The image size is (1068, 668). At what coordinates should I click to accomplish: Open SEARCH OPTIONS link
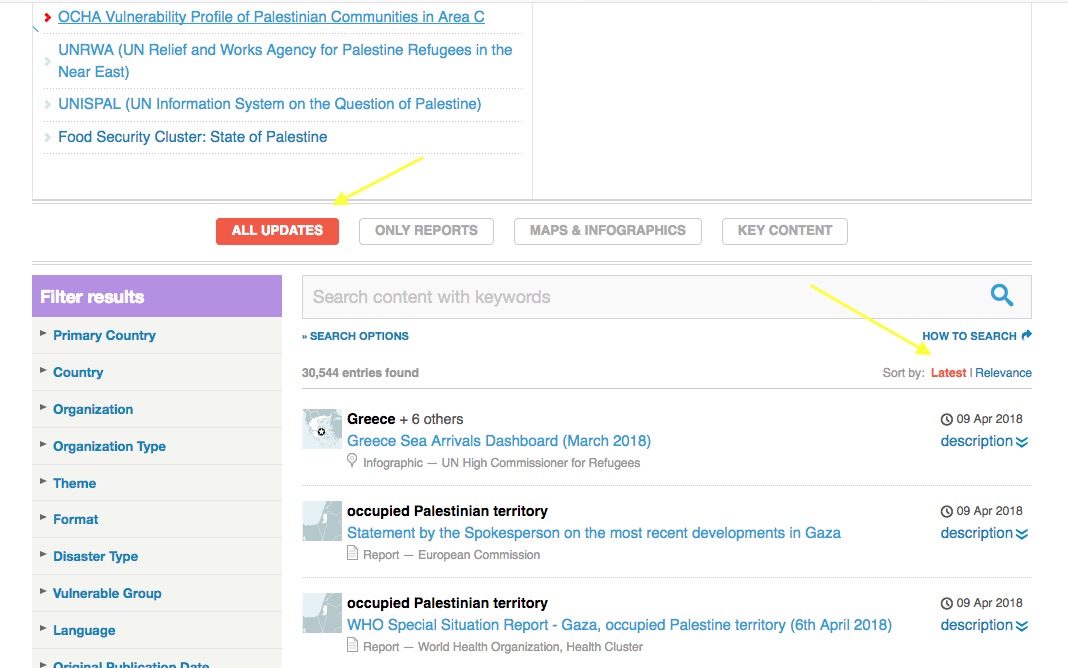tap(356, 336)
